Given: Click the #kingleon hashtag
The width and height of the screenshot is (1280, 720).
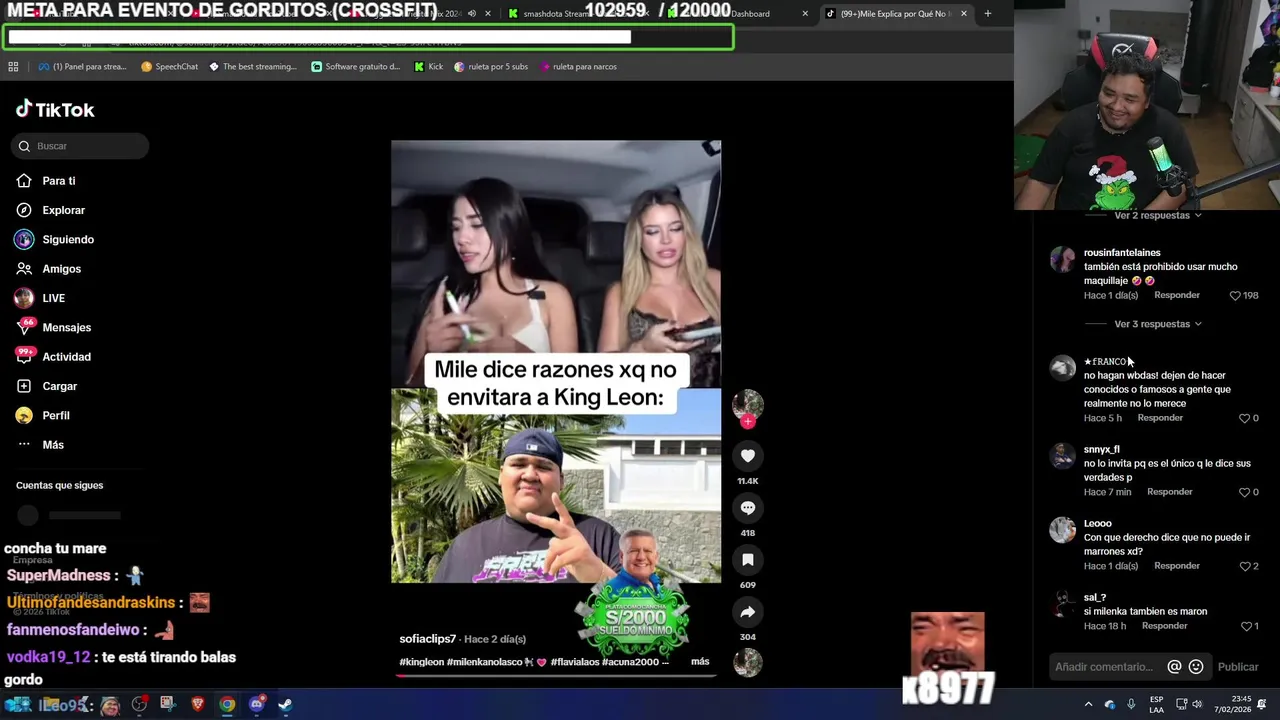Looking at the screenshot, I should [x=422, y=662].
